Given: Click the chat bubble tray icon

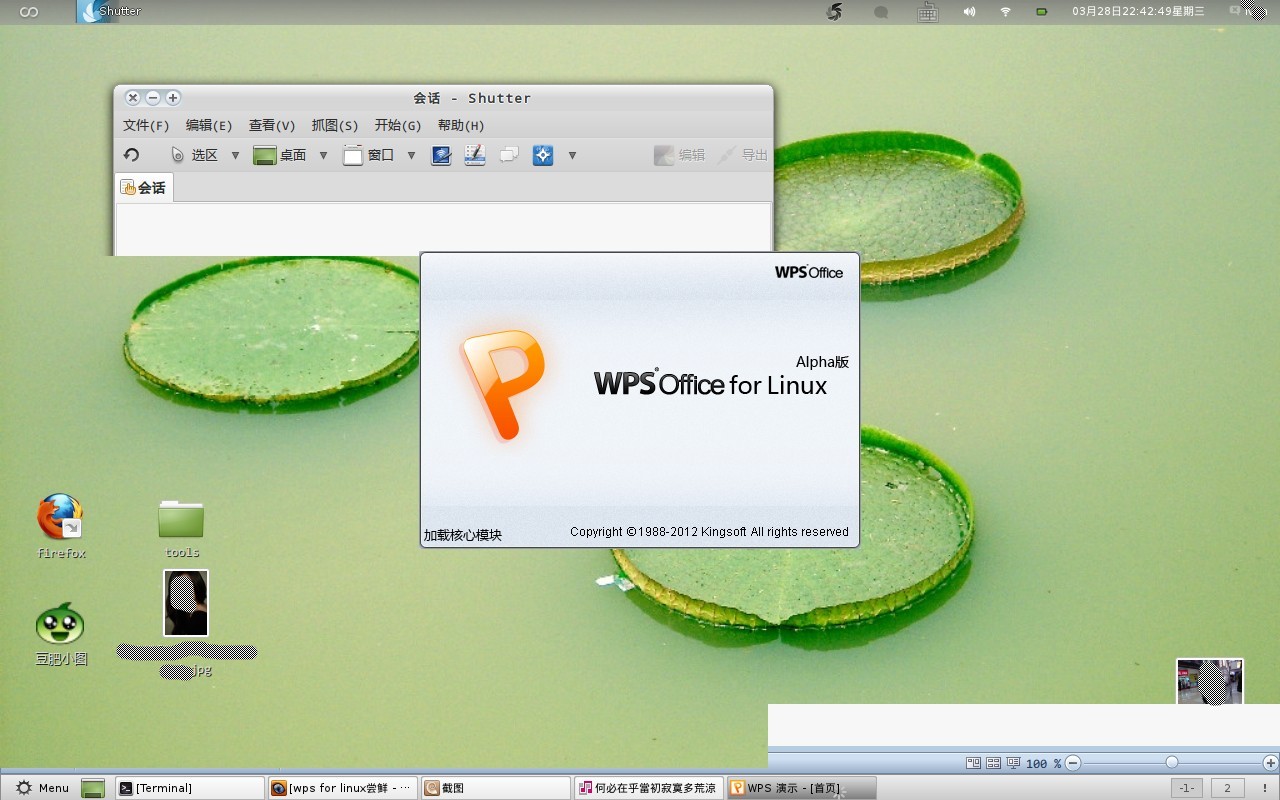Looking at the screenshot, I should tap(881, 12).
